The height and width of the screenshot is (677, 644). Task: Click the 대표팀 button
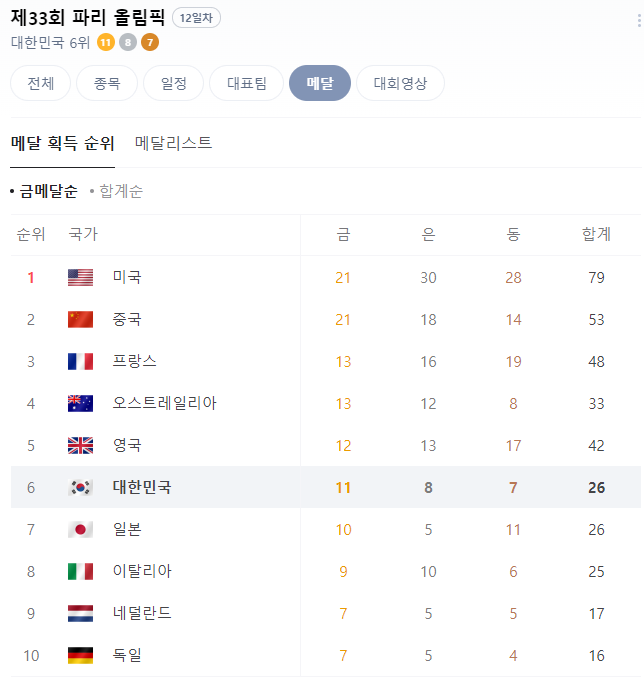click(x=246, y=83)
